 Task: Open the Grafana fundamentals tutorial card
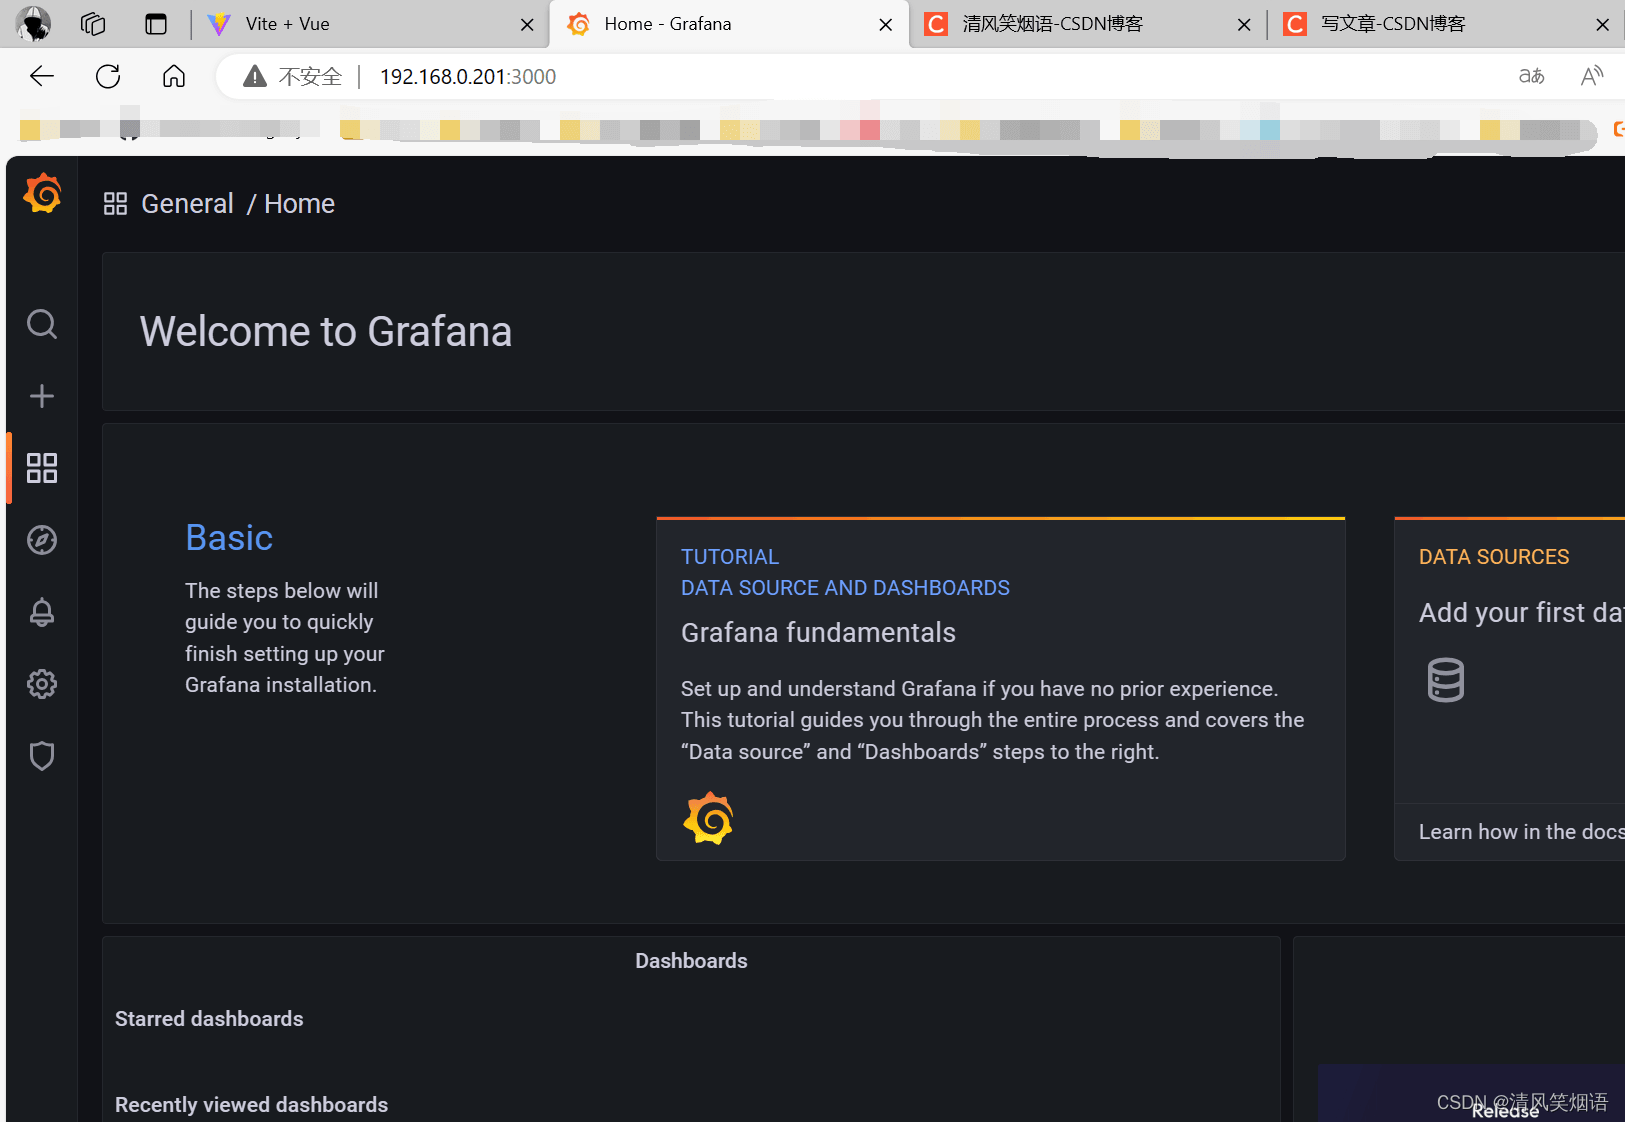point(1000,689)
